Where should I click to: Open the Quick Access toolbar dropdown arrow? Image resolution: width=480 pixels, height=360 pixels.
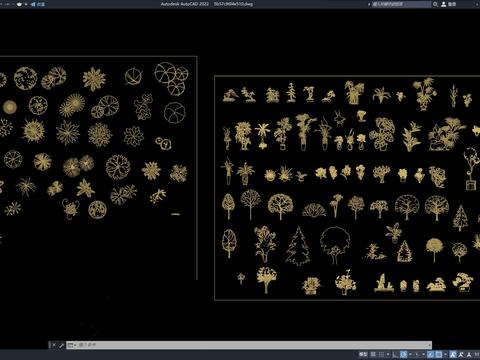[x=26, y=4]
